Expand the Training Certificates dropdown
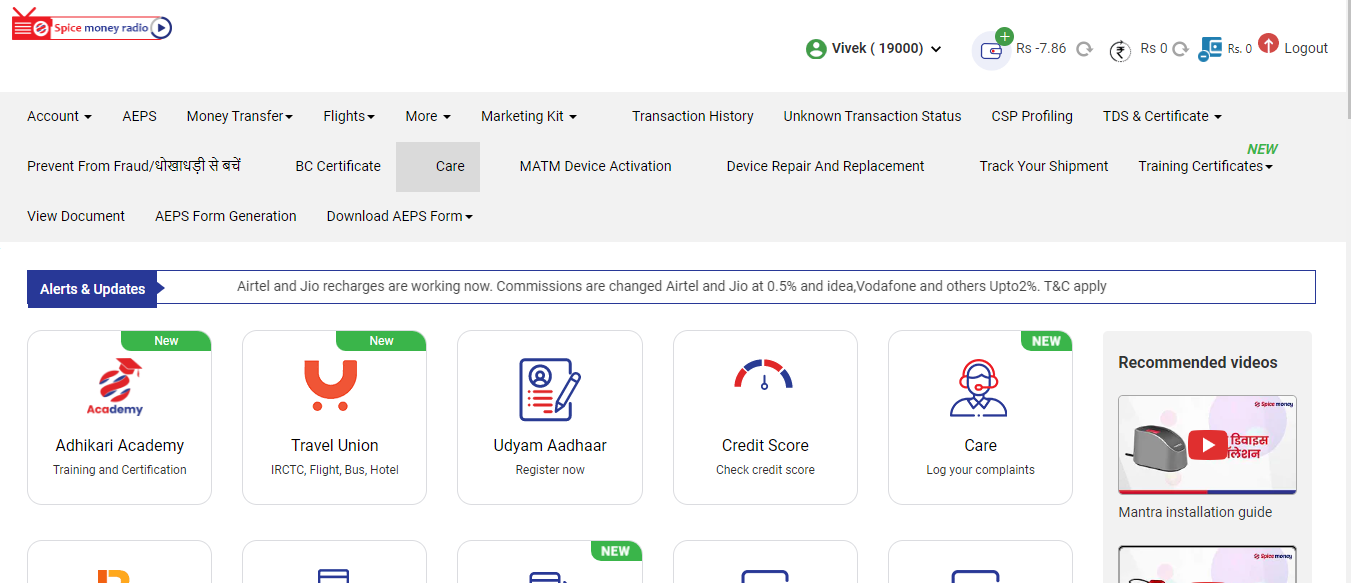1351x583 pixels. point(1205,166)
